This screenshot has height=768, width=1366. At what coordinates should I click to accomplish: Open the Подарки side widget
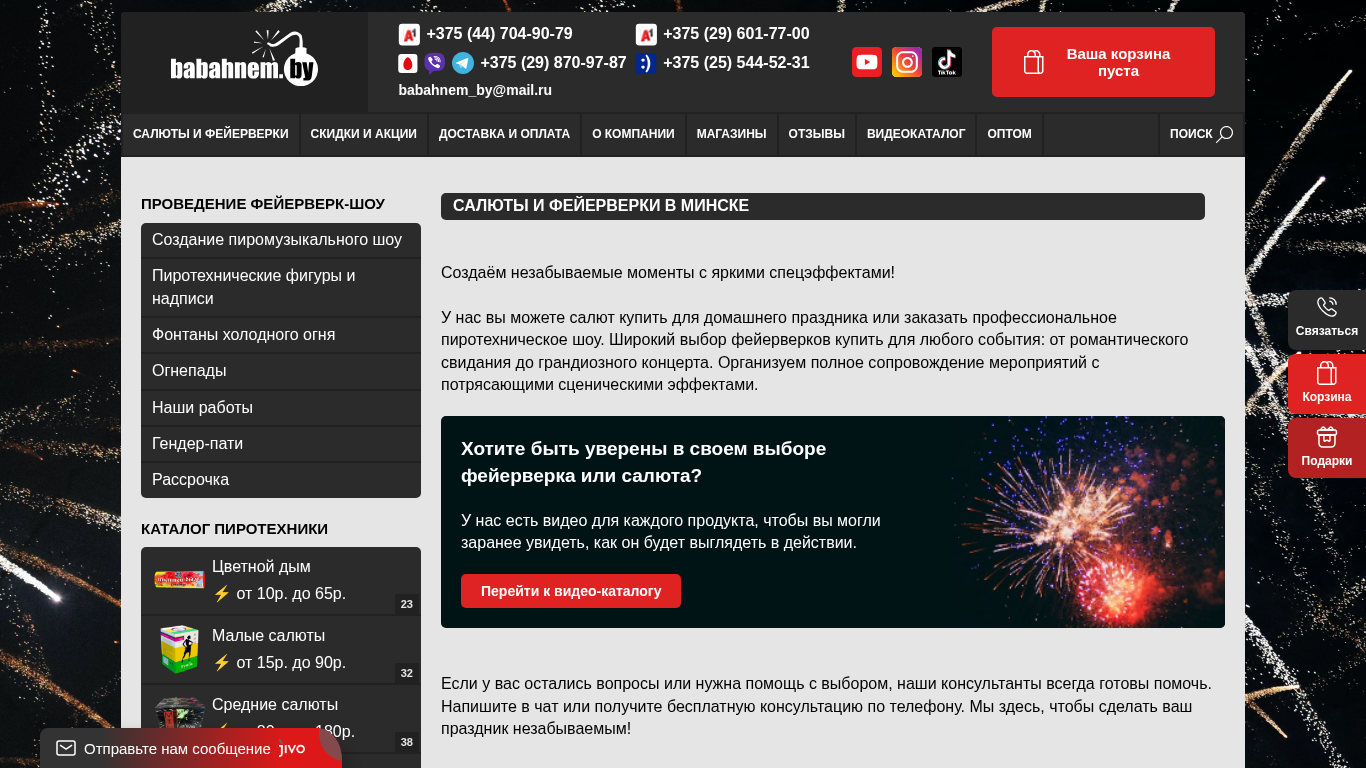1327,448
